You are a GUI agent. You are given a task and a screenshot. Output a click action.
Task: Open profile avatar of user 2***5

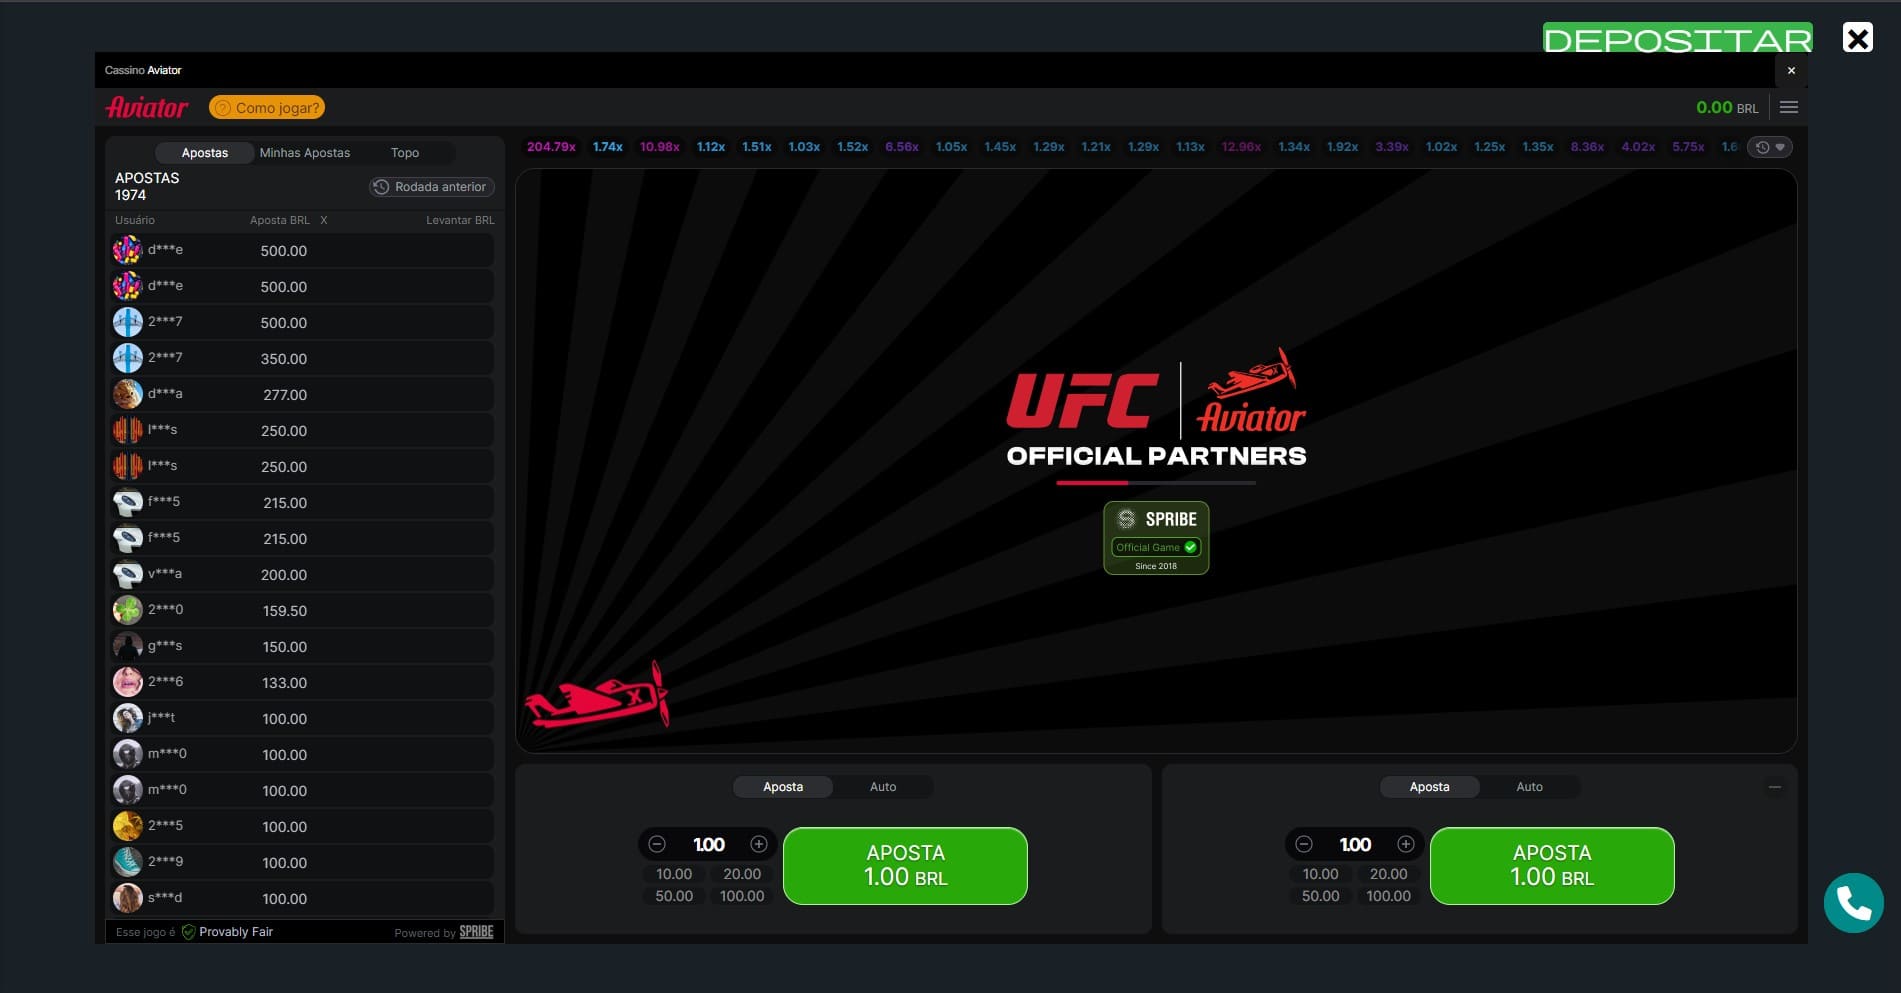[128, 826]
